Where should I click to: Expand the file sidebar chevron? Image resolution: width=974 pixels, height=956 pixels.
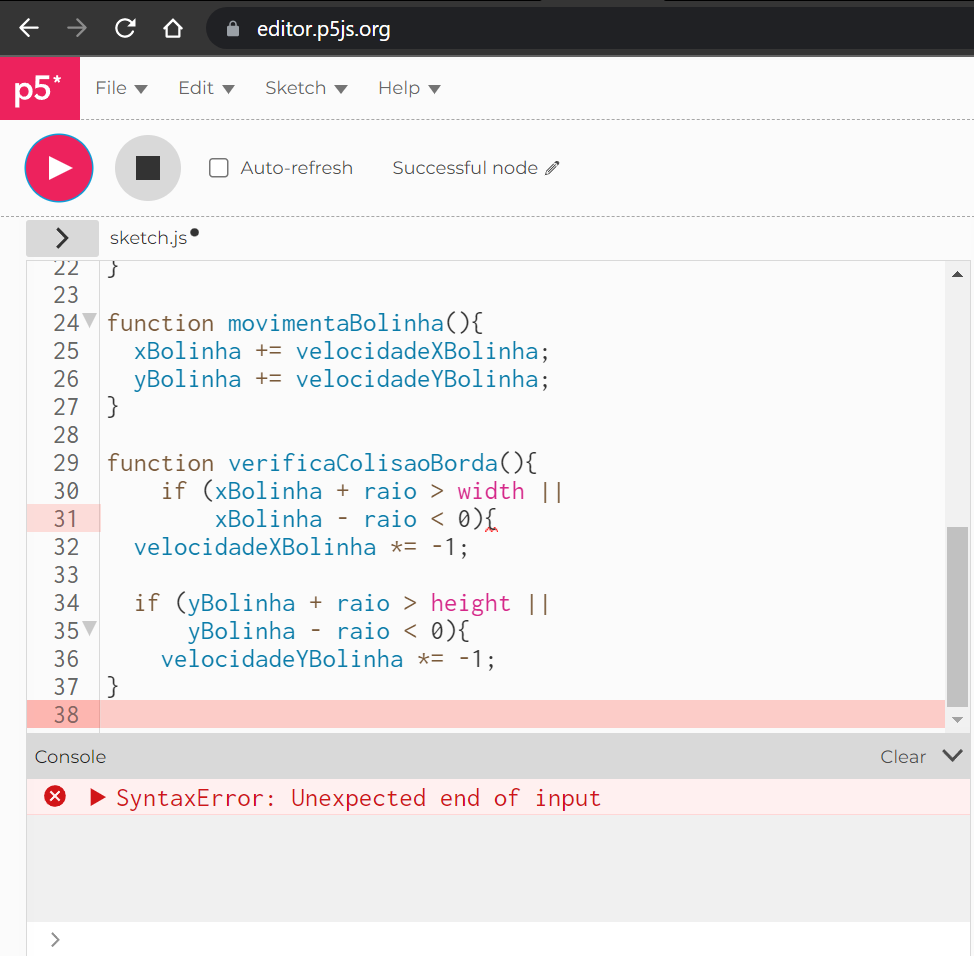point(62,238)
